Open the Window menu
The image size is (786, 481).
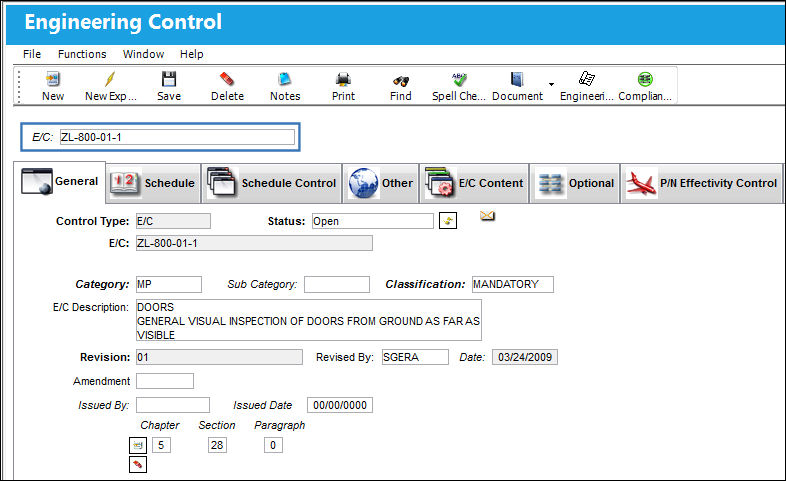coord(143,54)
